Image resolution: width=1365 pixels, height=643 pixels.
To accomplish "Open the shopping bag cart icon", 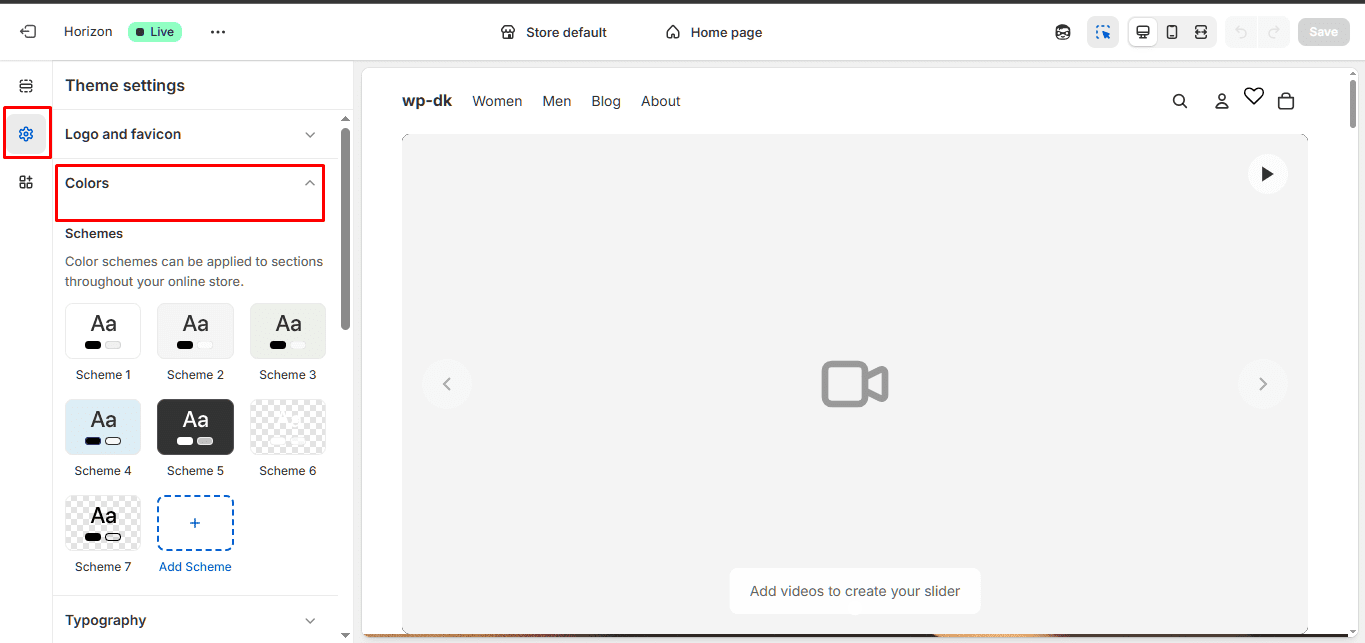I will 1286,101.
